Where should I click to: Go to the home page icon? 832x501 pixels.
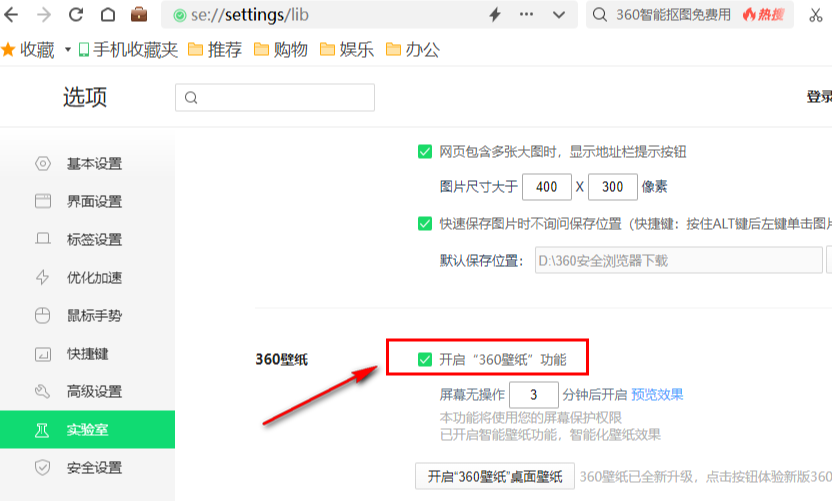108,15
